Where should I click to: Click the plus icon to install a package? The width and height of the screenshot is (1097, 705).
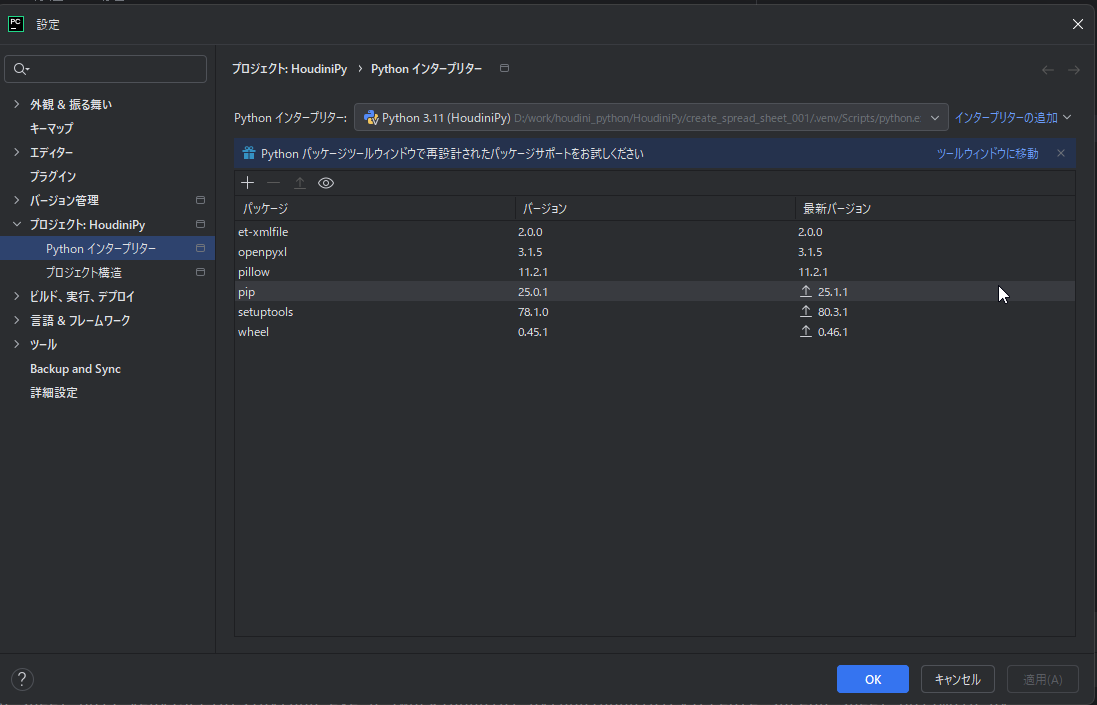click(247, 183)
